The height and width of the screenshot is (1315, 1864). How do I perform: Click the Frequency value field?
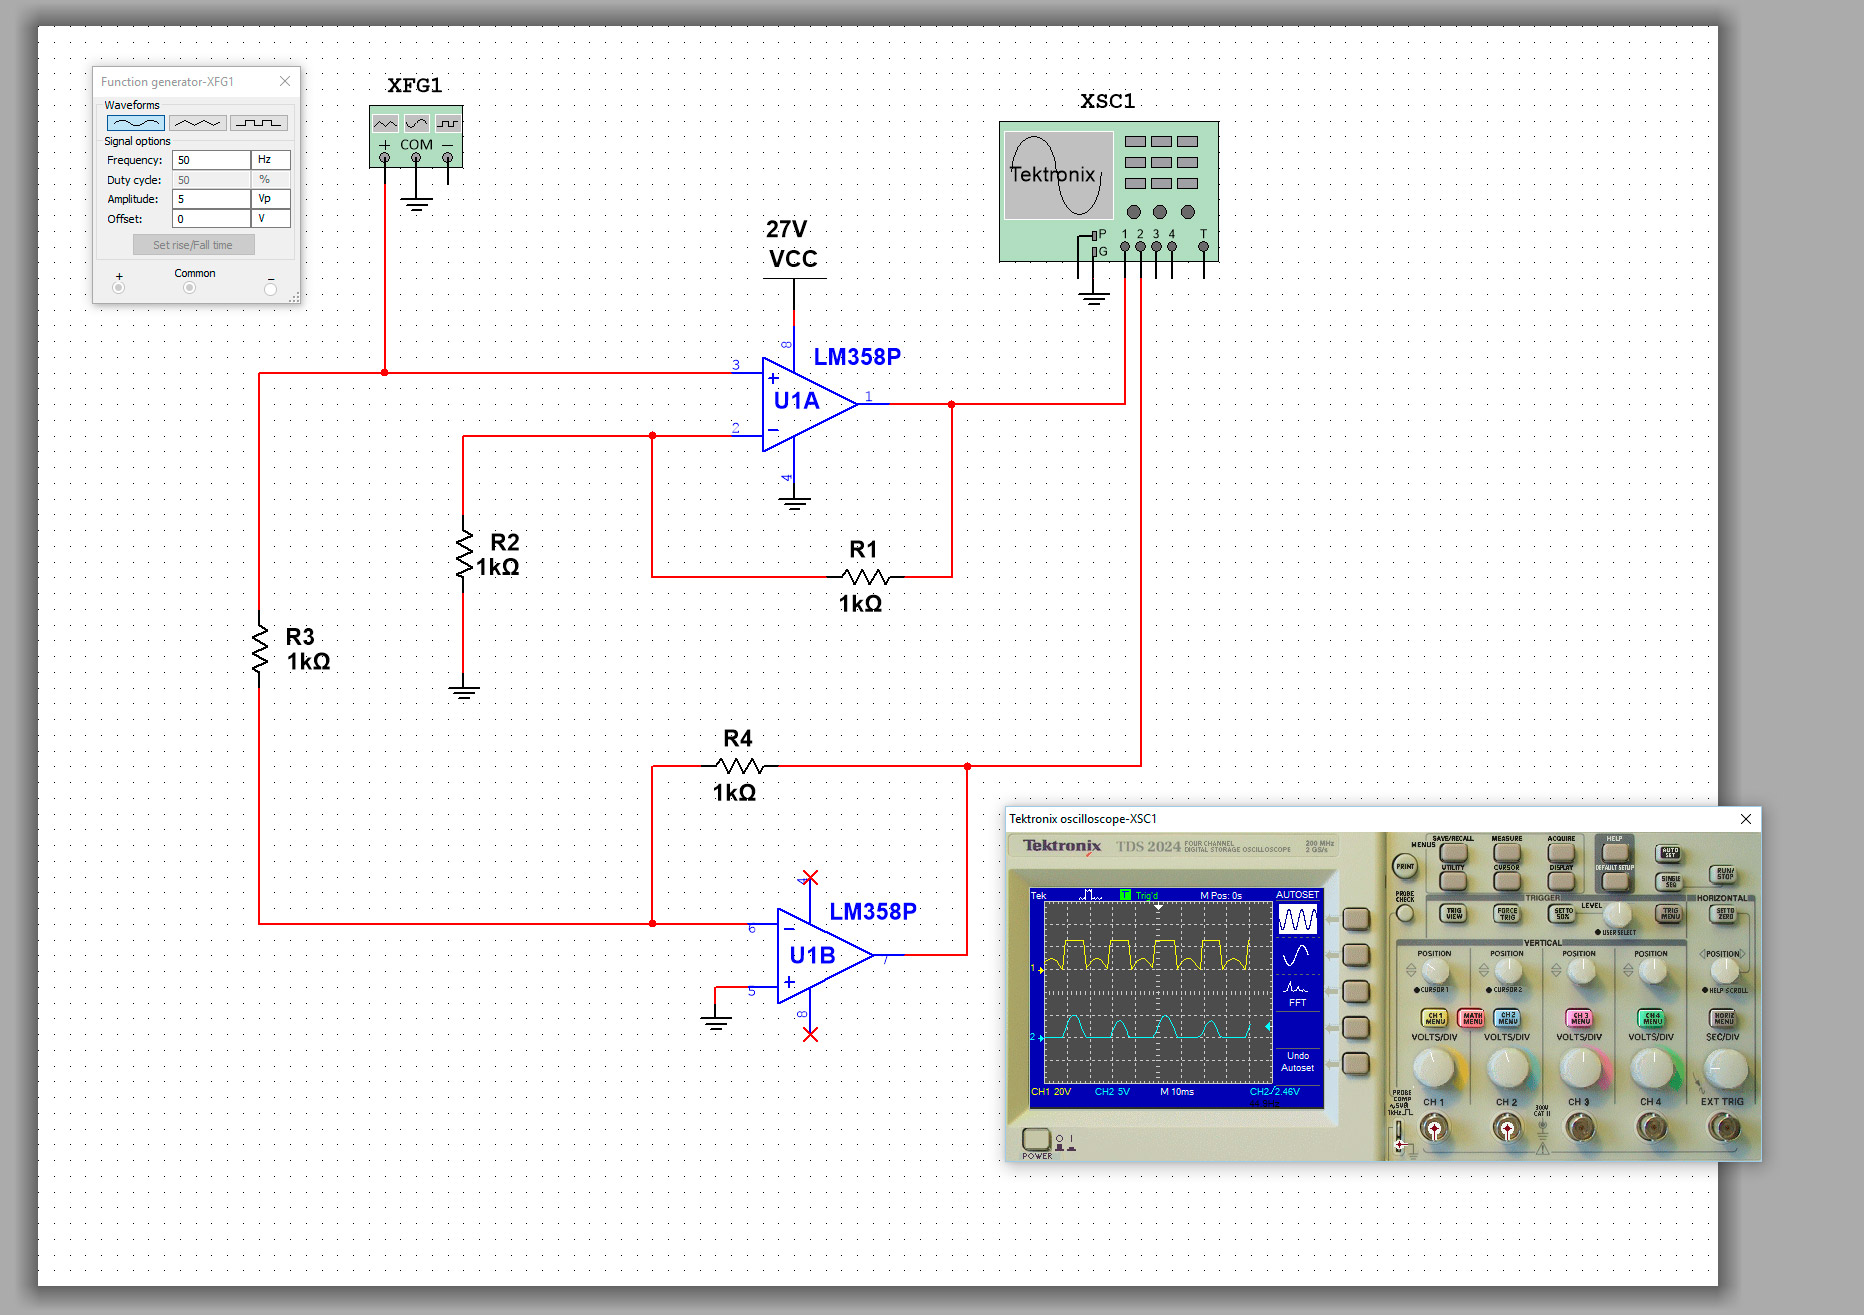[211, 160]
